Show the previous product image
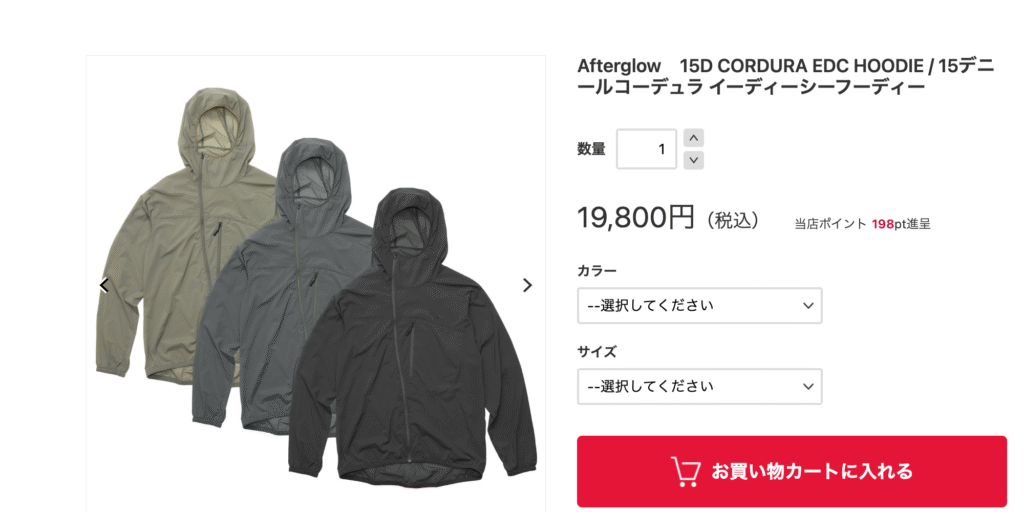Image resolution: width=1024 pixels, height=512 pixels. click(x=104, y=285)
